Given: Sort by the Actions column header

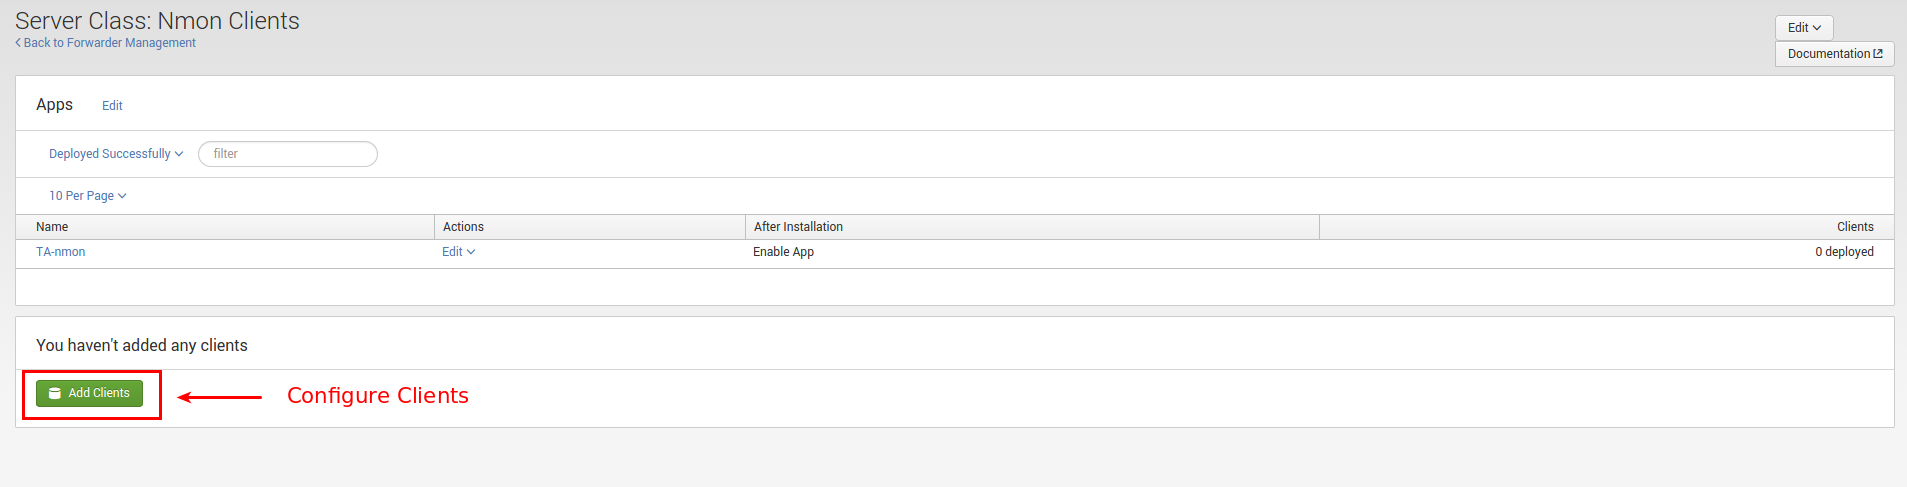Looking at the screenshot, I should (x=463, y=227).
